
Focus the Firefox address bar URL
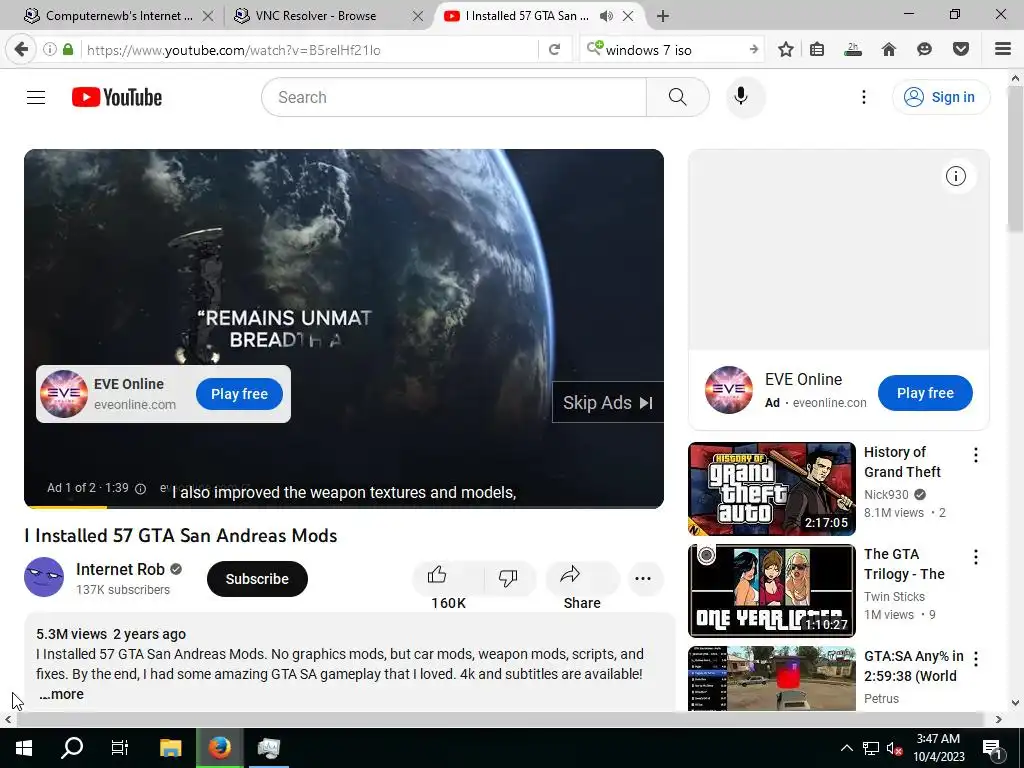pos(310,50)
